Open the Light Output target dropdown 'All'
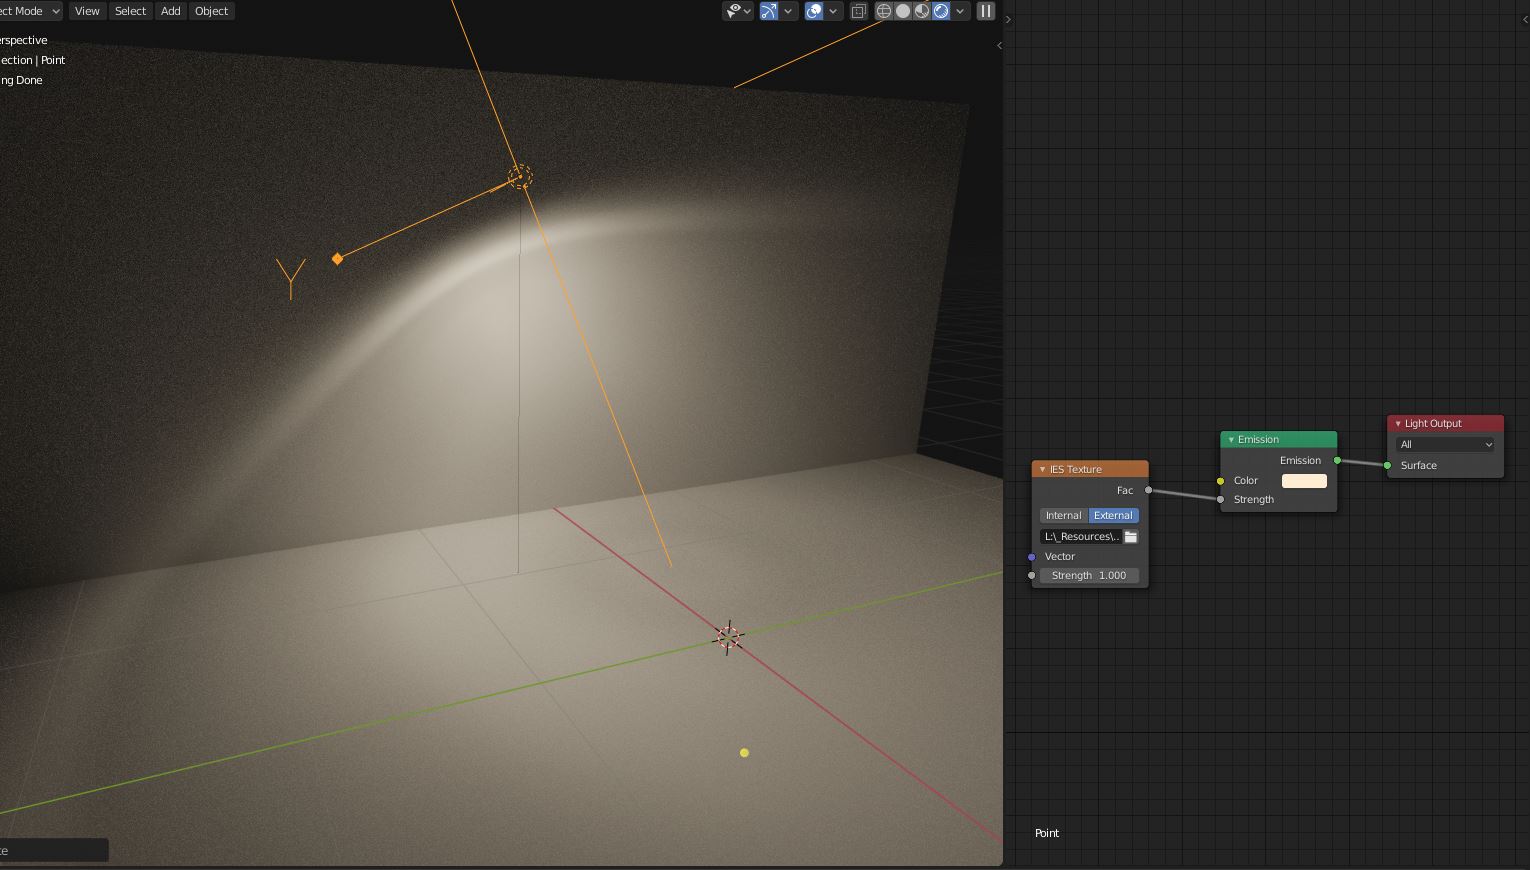 (x=1445, y=444)
